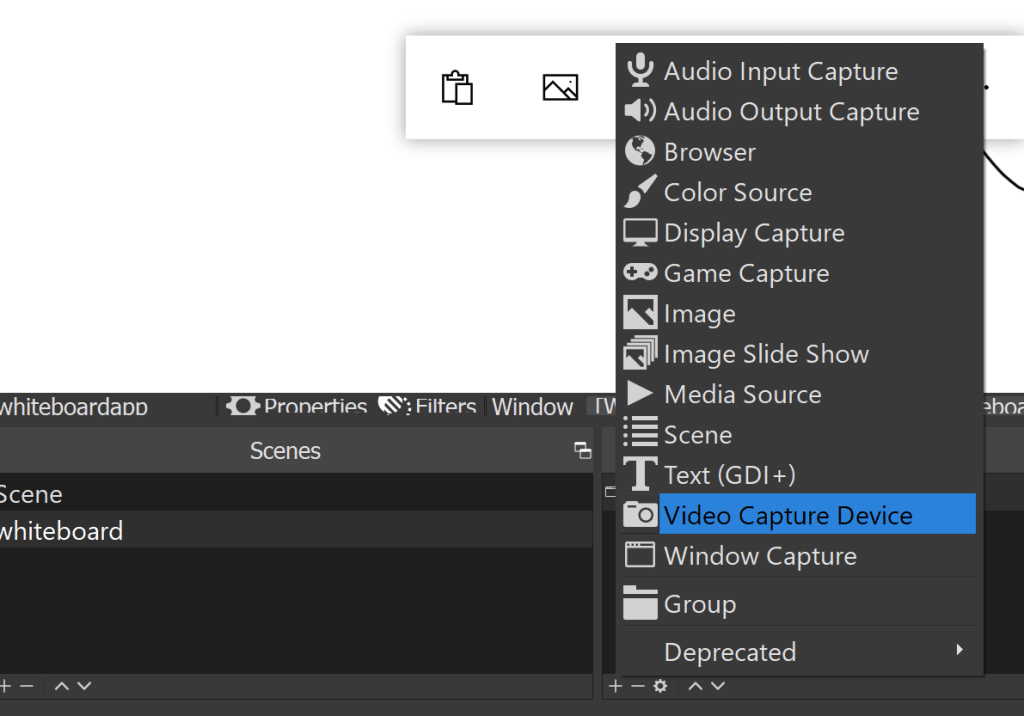Image resolution: width=1024 pixels, height=716 pixels.
Task: Choose Image Slide Show from the menu
Action: (x=766, y=354)
